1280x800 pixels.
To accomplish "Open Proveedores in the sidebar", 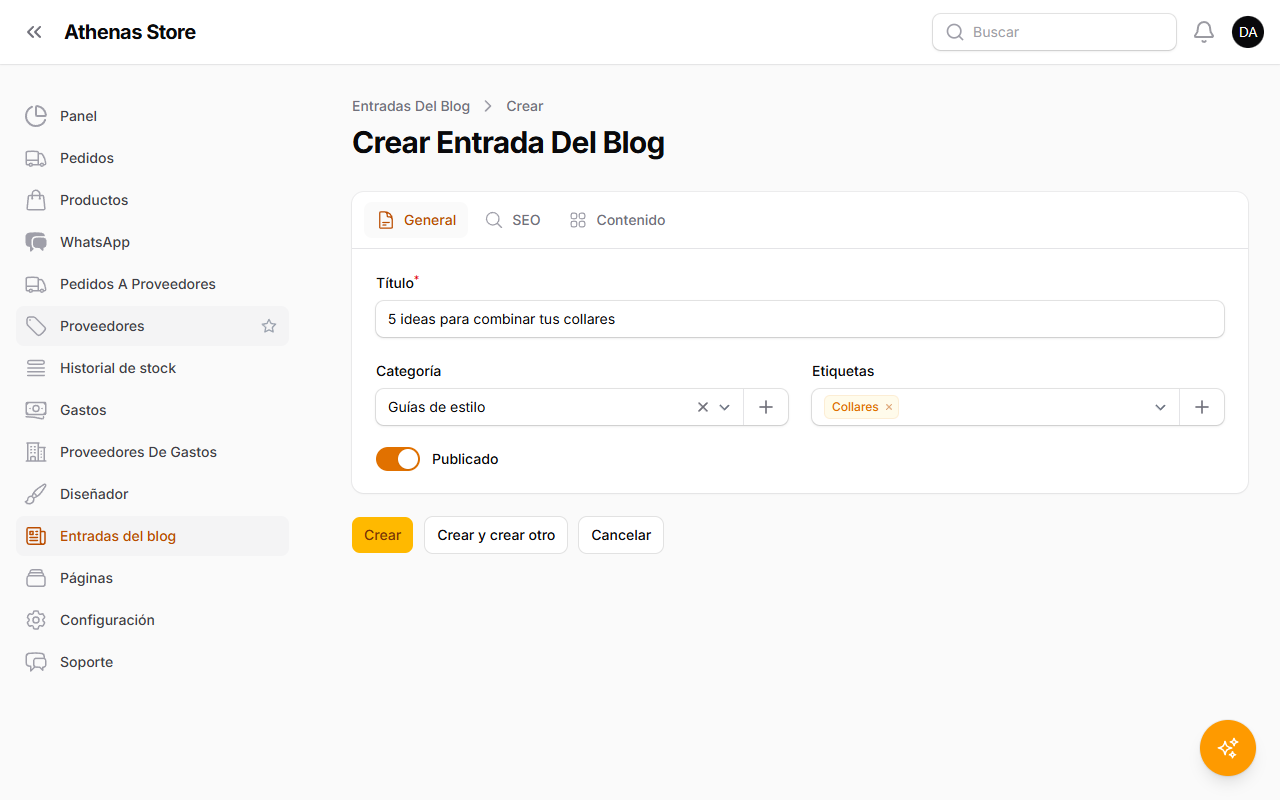I will point(152,326).
